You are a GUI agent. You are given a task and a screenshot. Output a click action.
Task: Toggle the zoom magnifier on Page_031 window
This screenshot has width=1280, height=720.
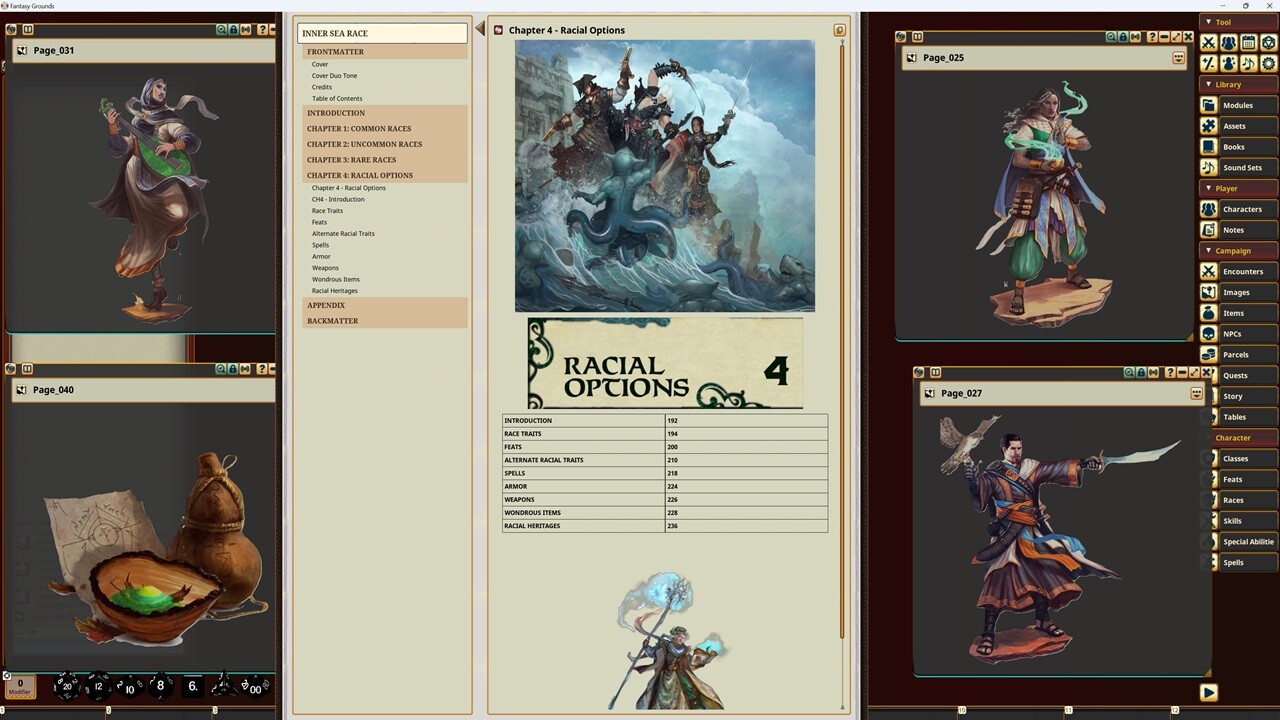(x=221, y=31)
